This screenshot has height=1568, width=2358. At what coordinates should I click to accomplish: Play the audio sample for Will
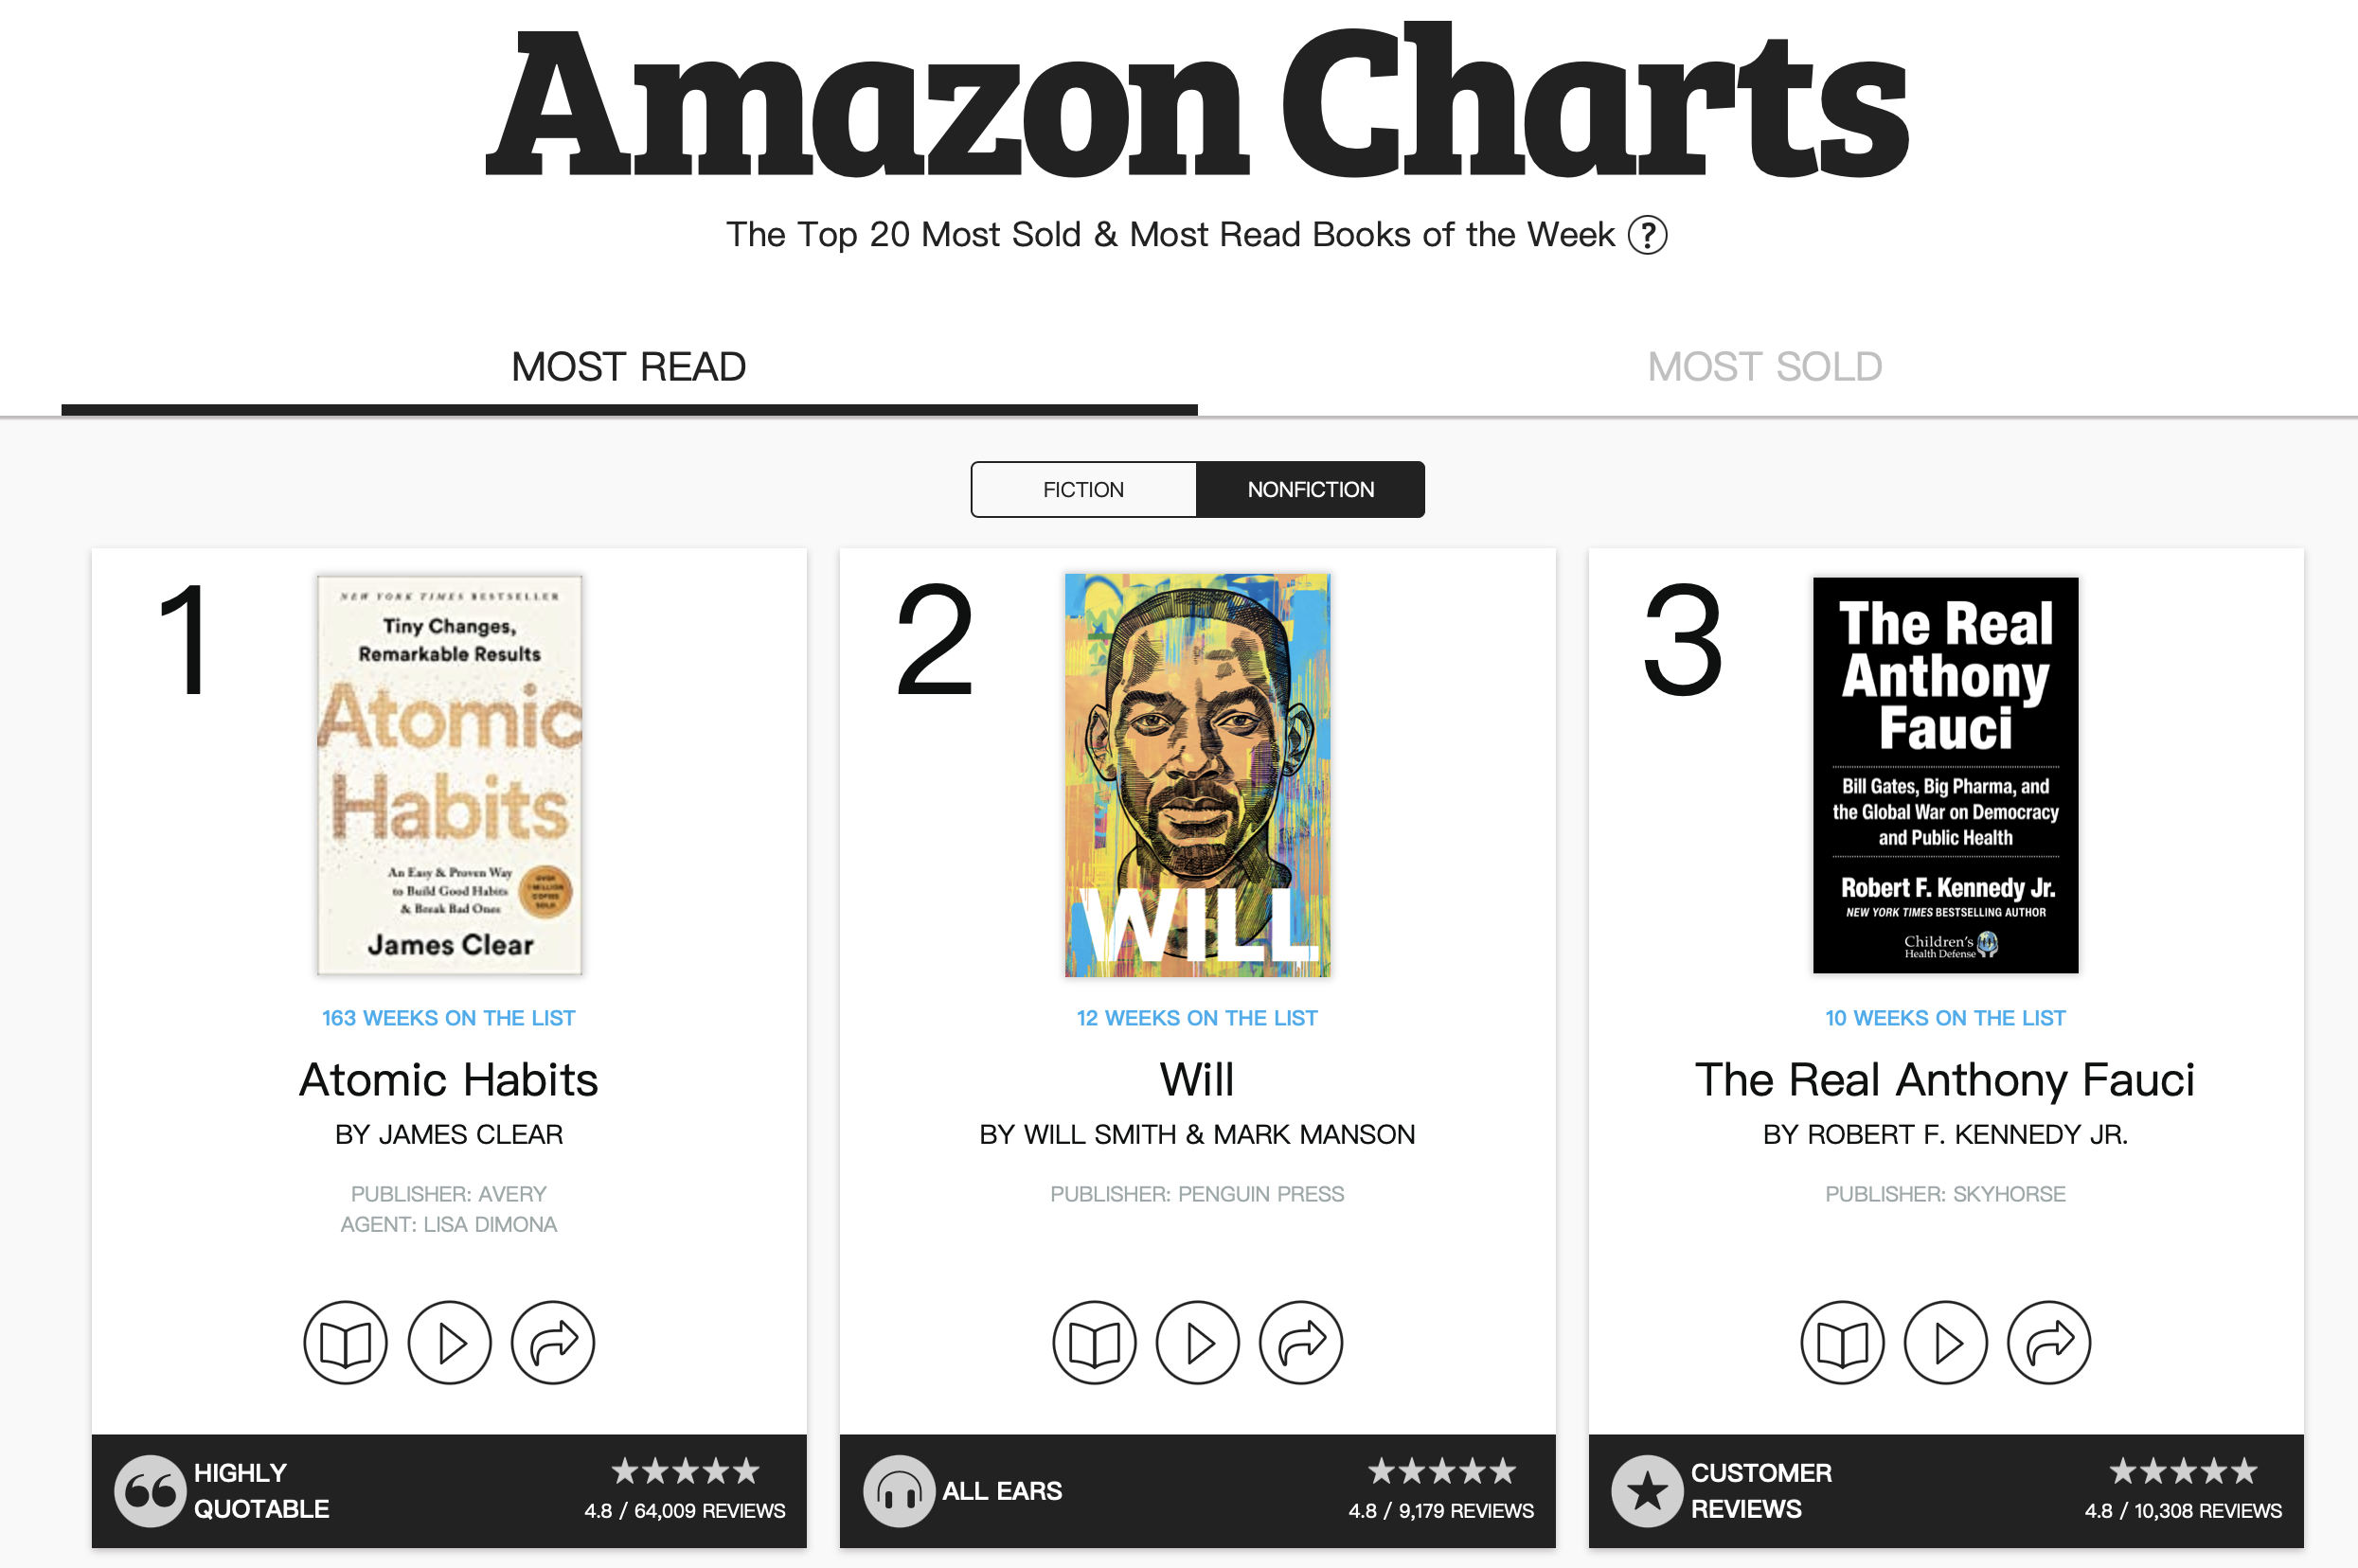pyautogui.click(x=1198, y=1343)
